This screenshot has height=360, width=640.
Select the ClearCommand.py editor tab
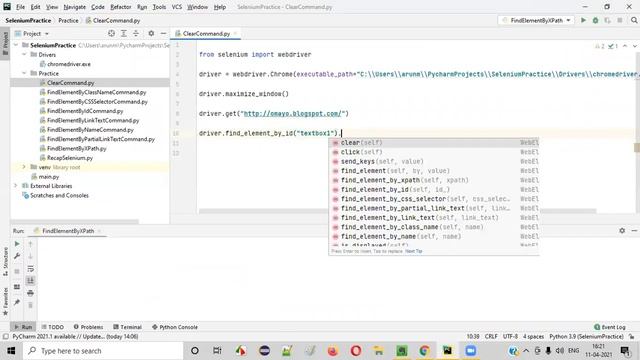pos(206,33)
